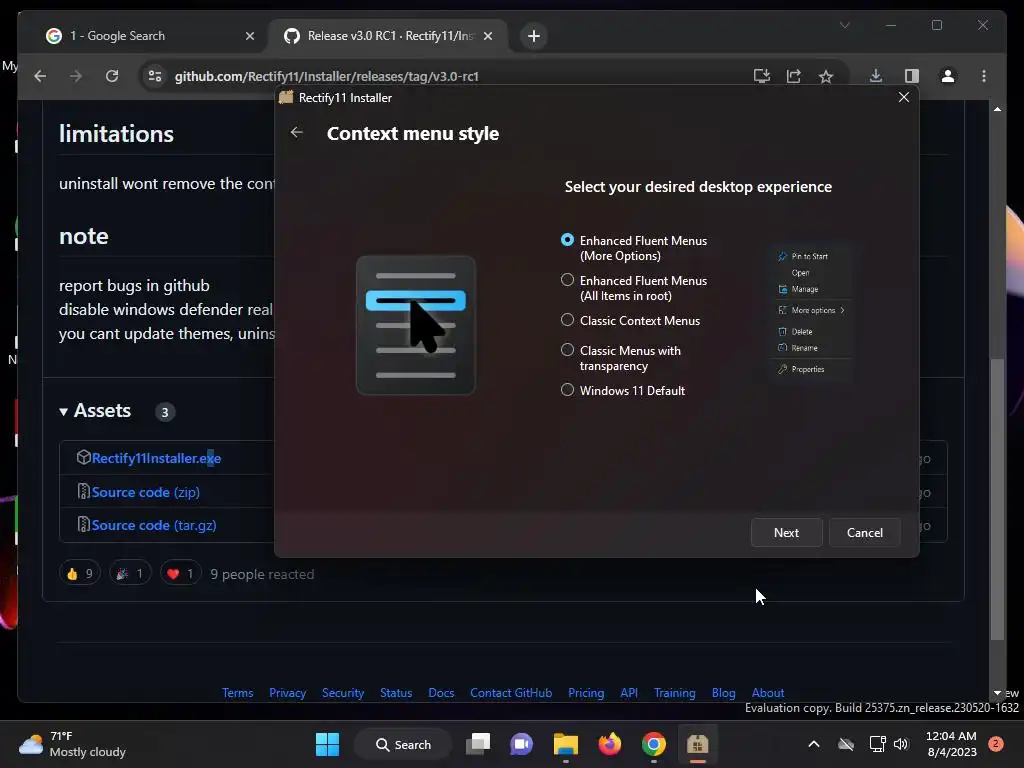This screenshot has height=768, width=1024.
Task: Click the Chrome address bar URL
Action: 327,76
